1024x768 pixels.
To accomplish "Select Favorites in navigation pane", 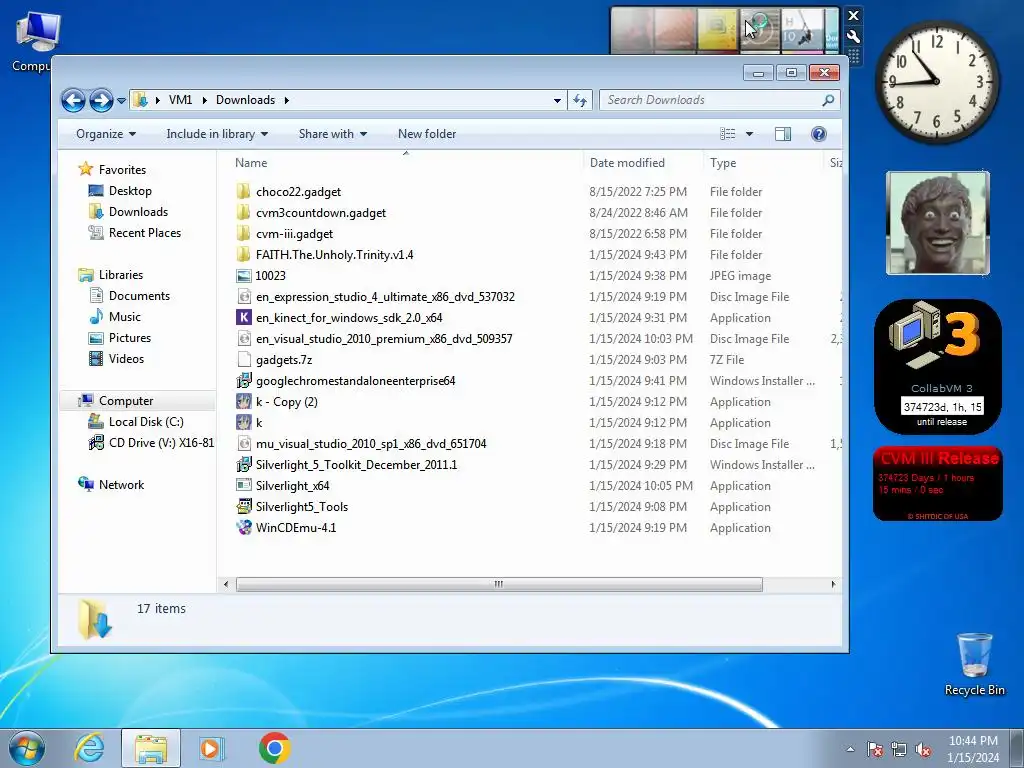I will pos(122,170).
